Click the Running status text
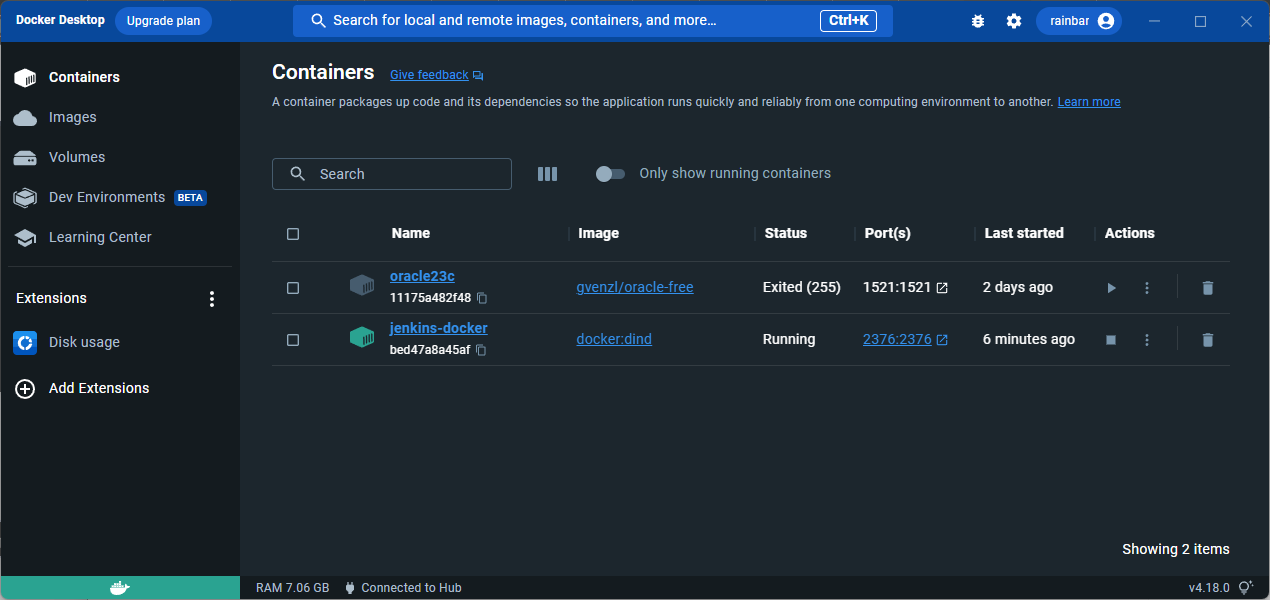 pyautogui.click(x=789, y=339)
